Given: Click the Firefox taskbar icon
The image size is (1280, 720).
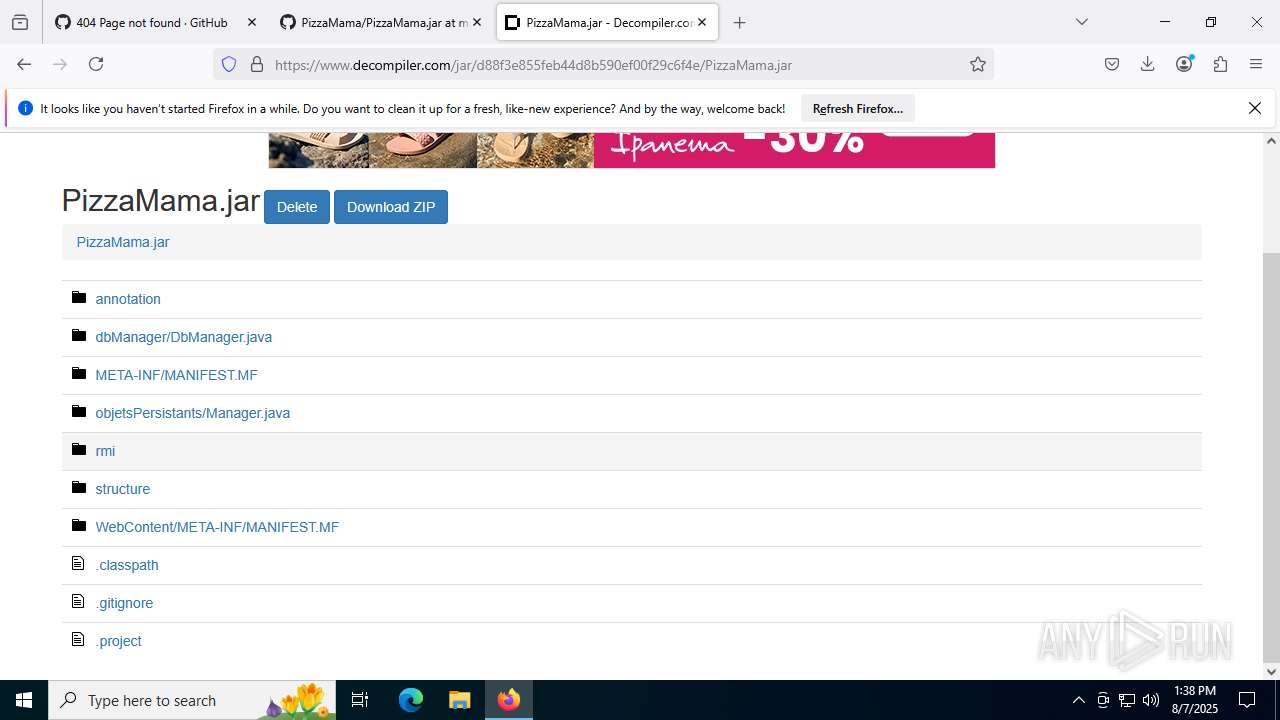Looking at the screenshot, I should [509, 700].
